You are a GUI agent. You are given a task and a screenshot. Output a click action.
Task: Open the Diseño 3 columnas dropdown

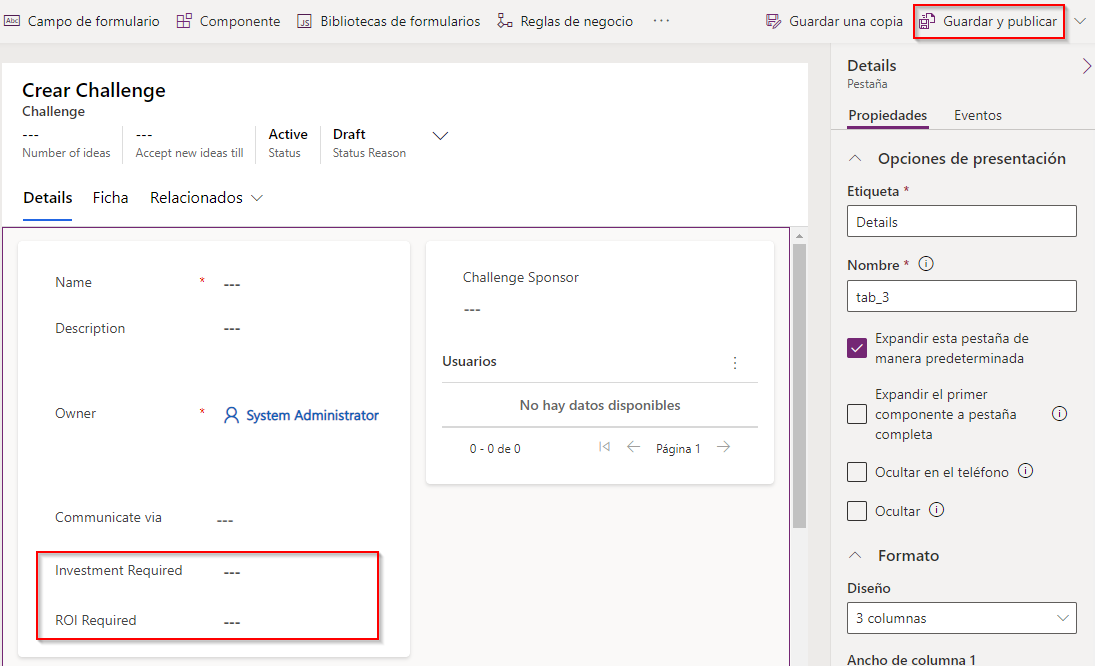[961, 618]
